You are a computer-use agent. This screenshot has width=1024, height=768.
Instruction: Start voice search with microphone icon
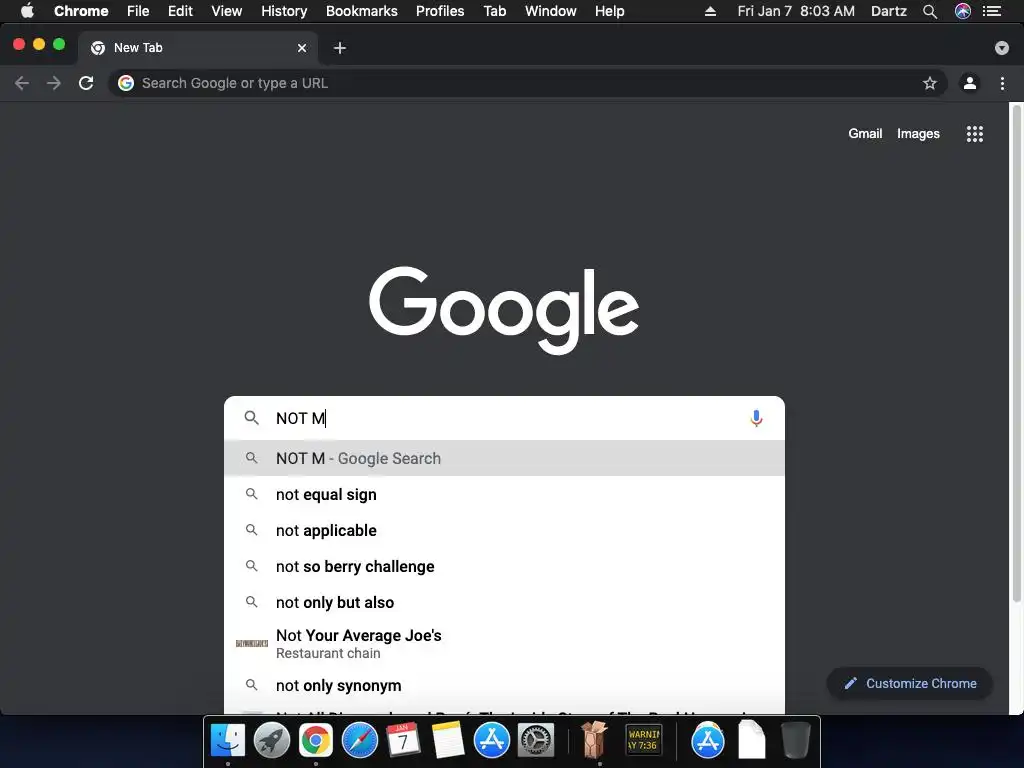coord(756,418)
